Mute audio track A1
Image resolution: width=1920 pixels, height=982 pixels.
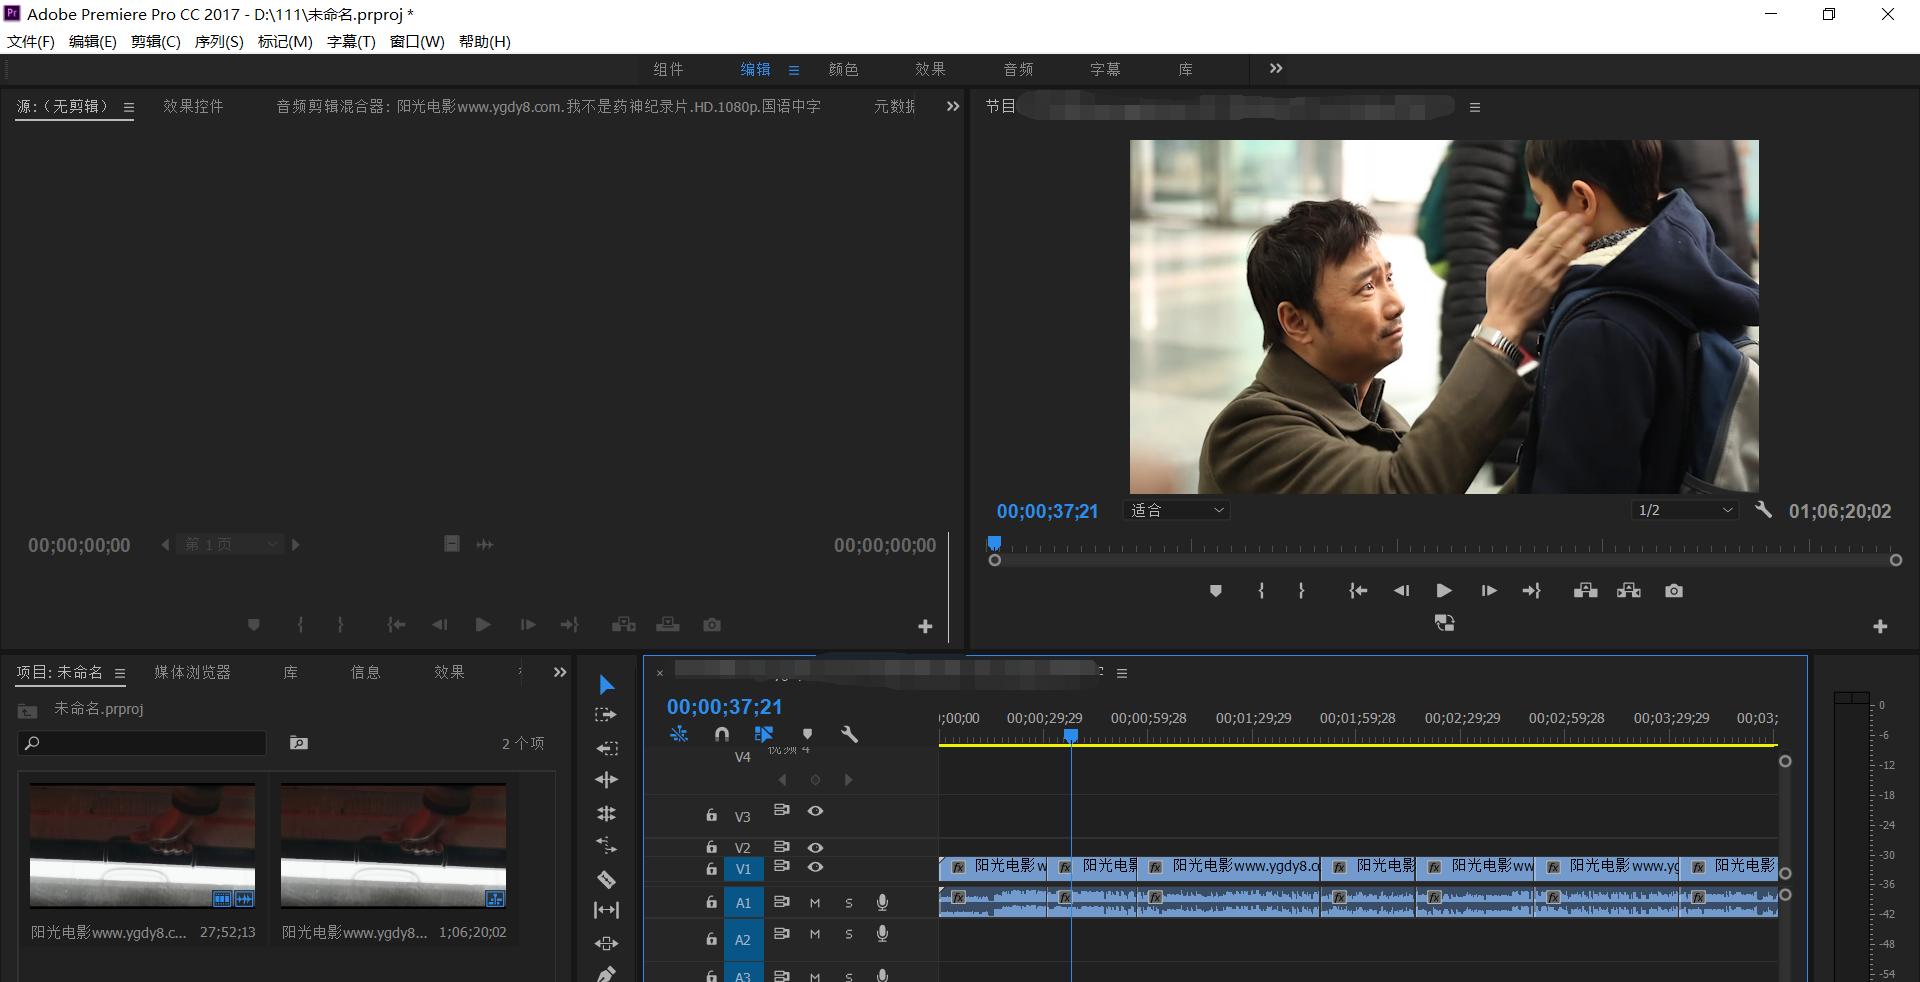(x=815, y=903)
